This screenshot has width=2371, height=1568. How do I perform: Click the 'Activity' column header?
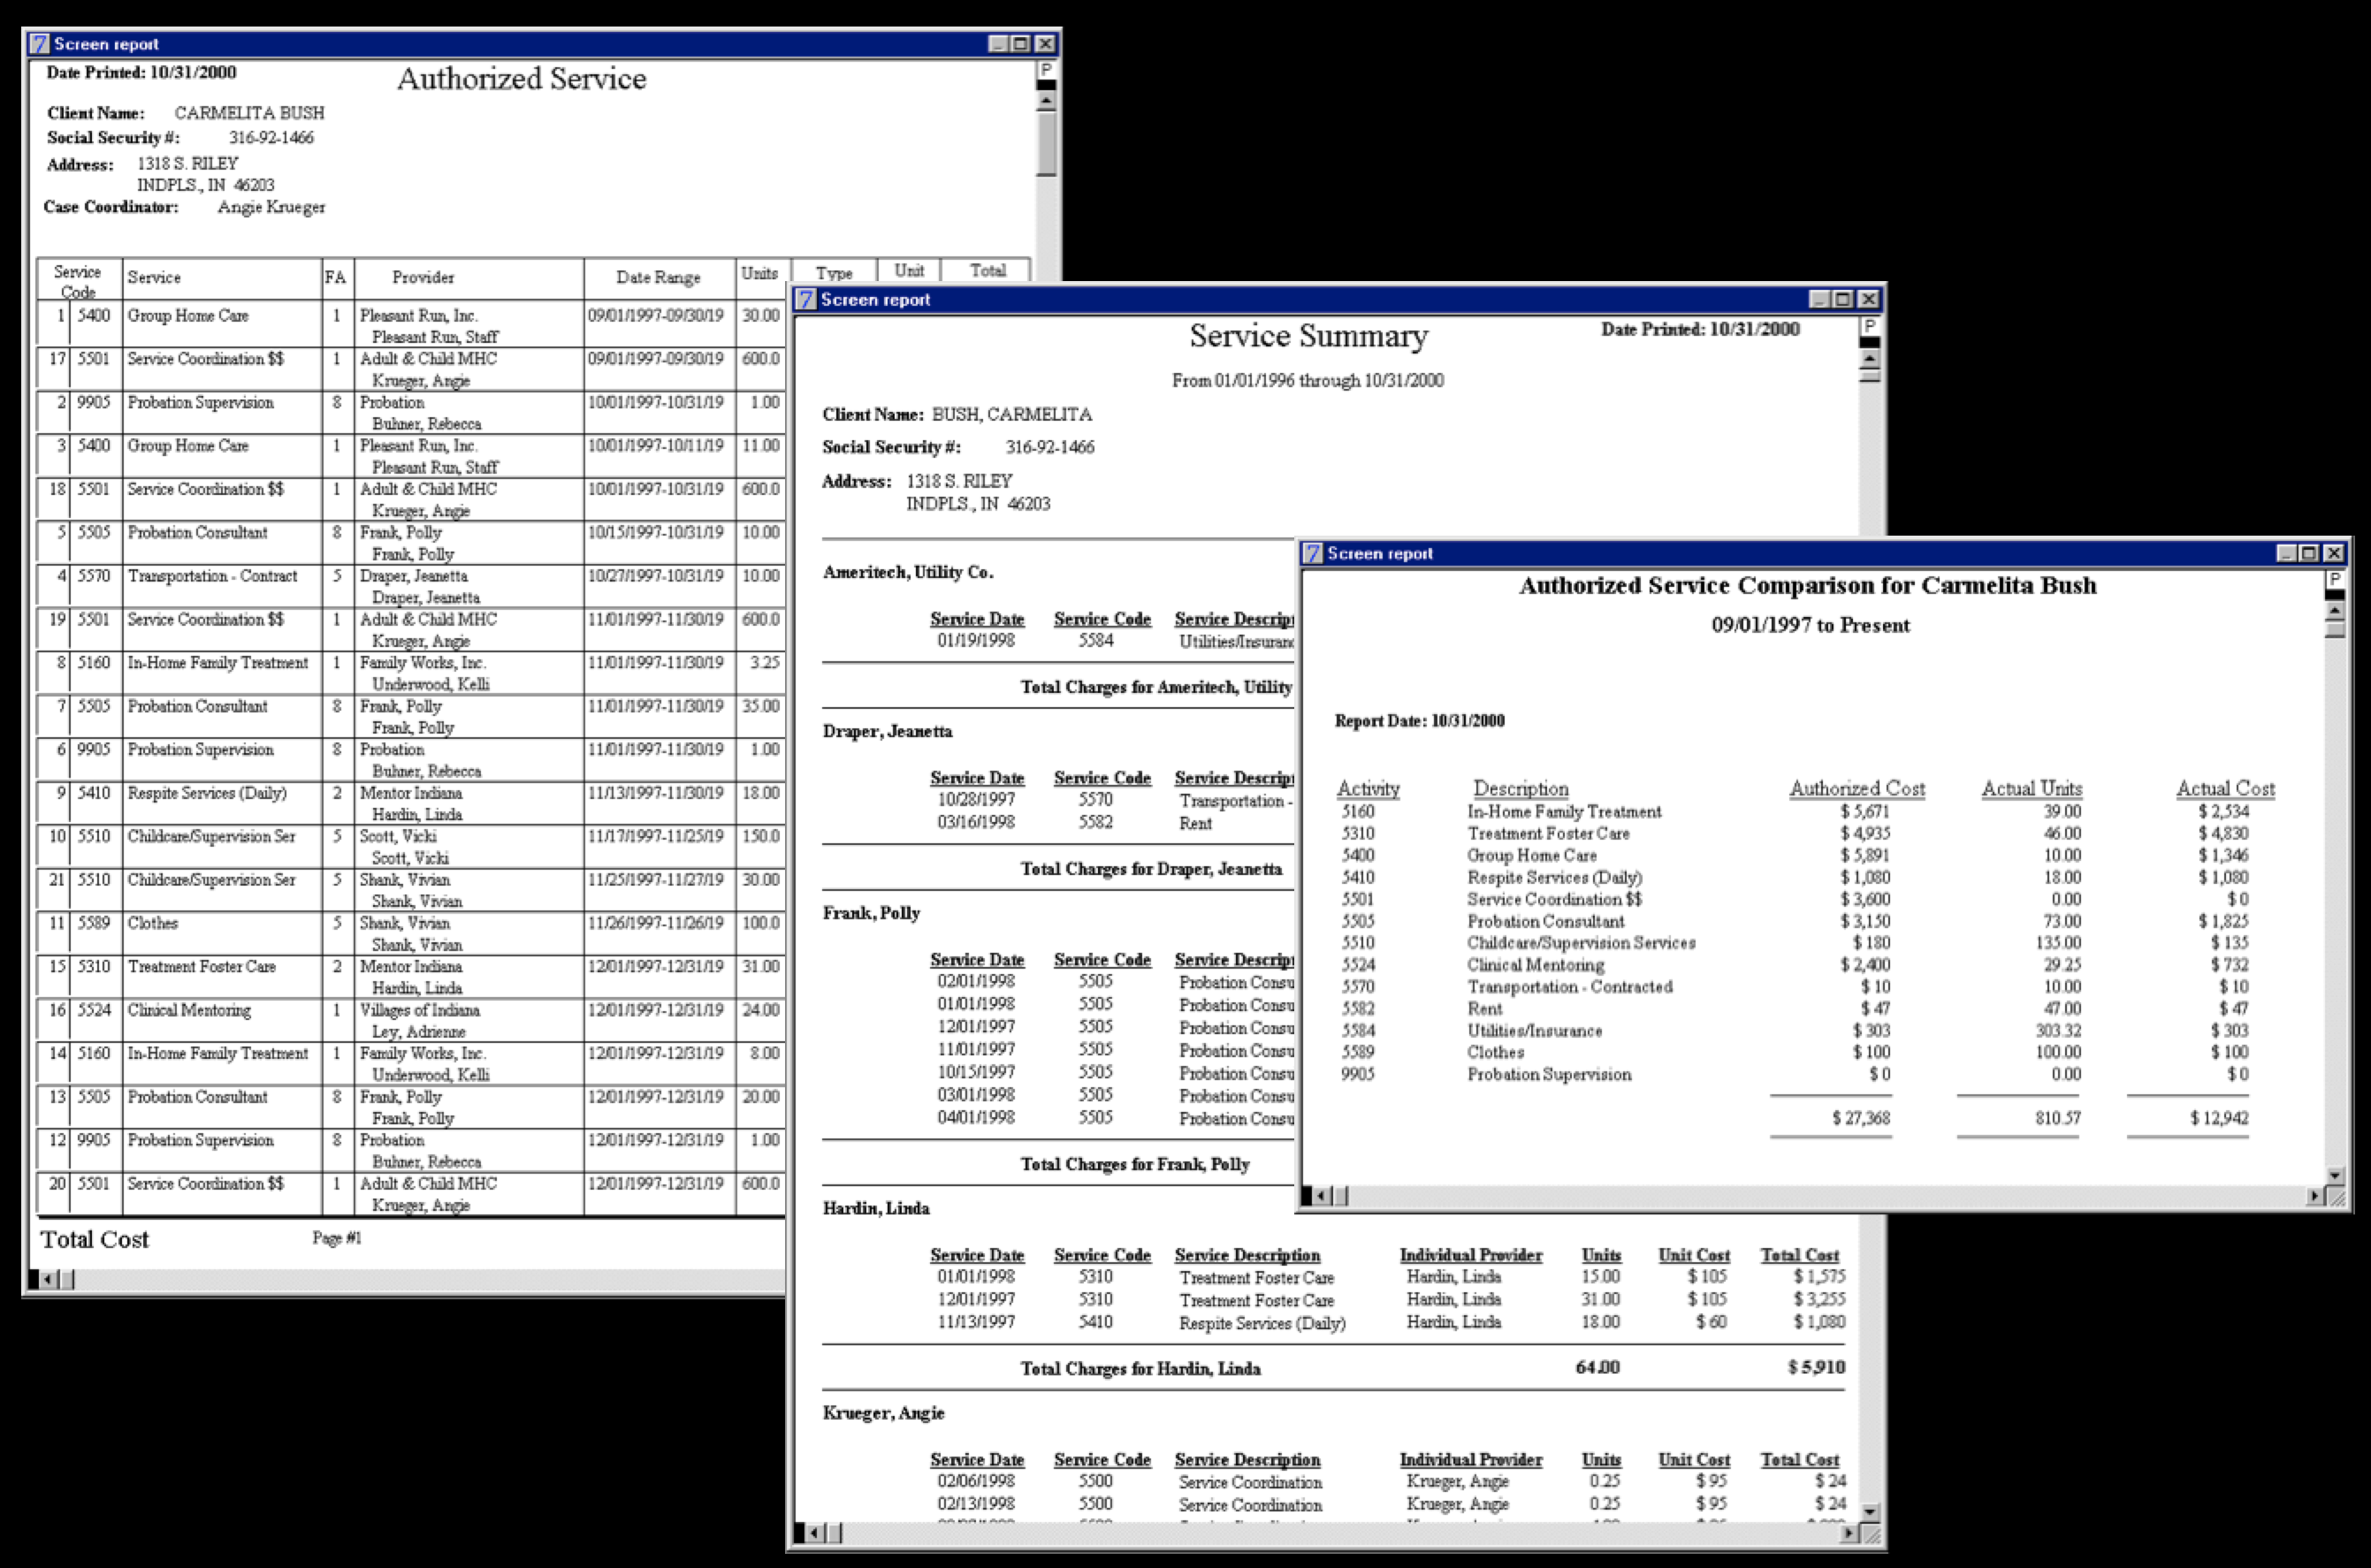coord(1368,789)
